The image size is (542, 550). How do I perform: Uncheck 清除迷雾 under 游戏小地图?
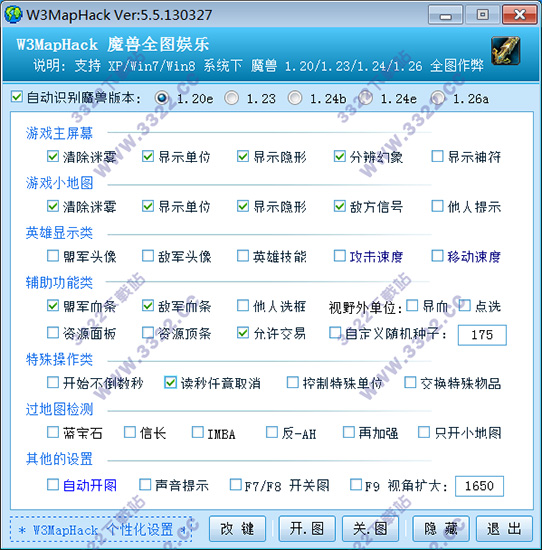pos(53,206)
